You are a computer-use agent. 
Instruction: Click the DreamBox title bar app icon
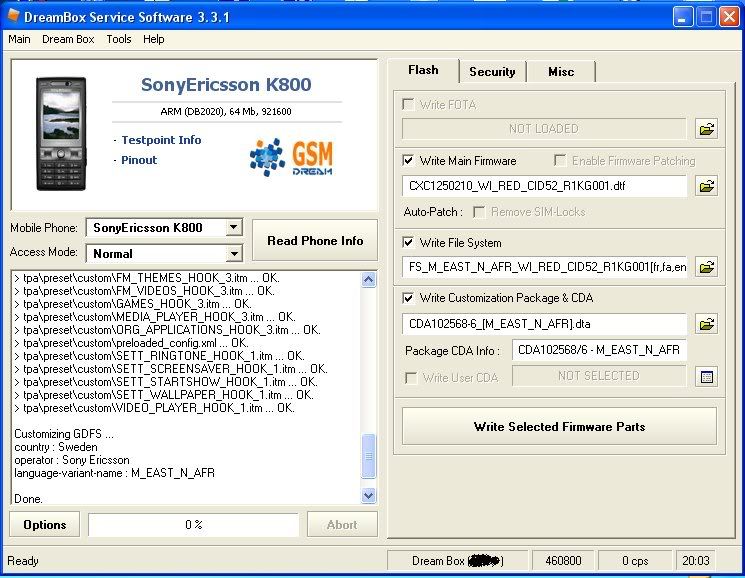(x=13, y=16)
